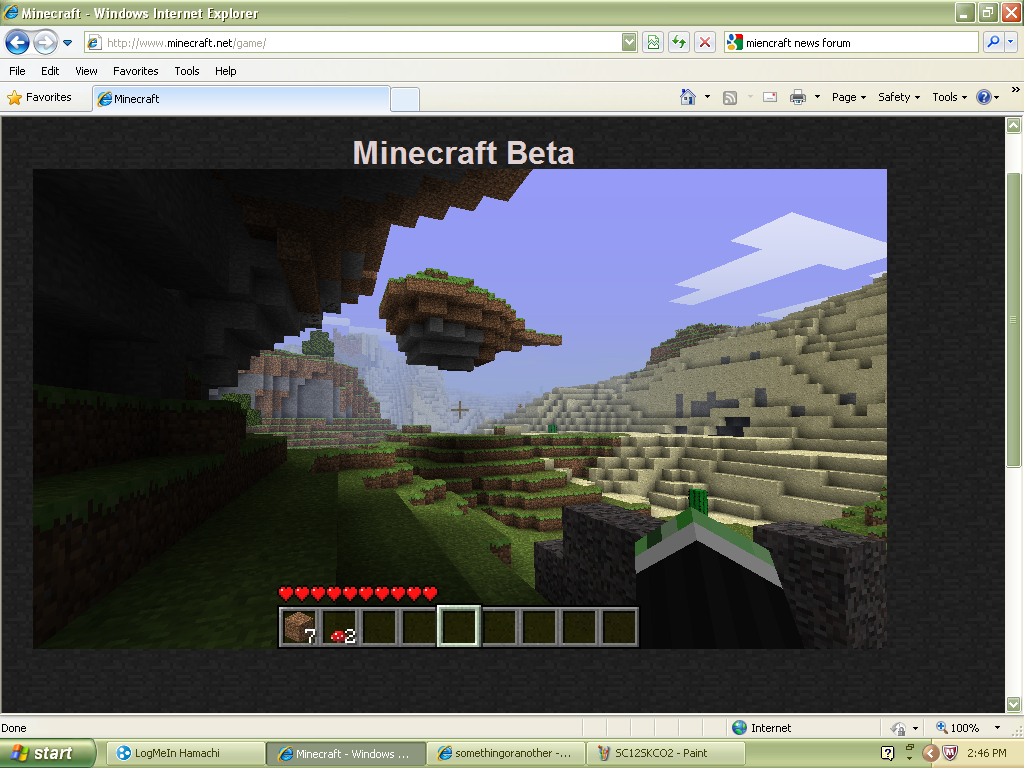Click the Favorites star button
1024x768 pixels.
pyautogui.click(x=40, y=97)
